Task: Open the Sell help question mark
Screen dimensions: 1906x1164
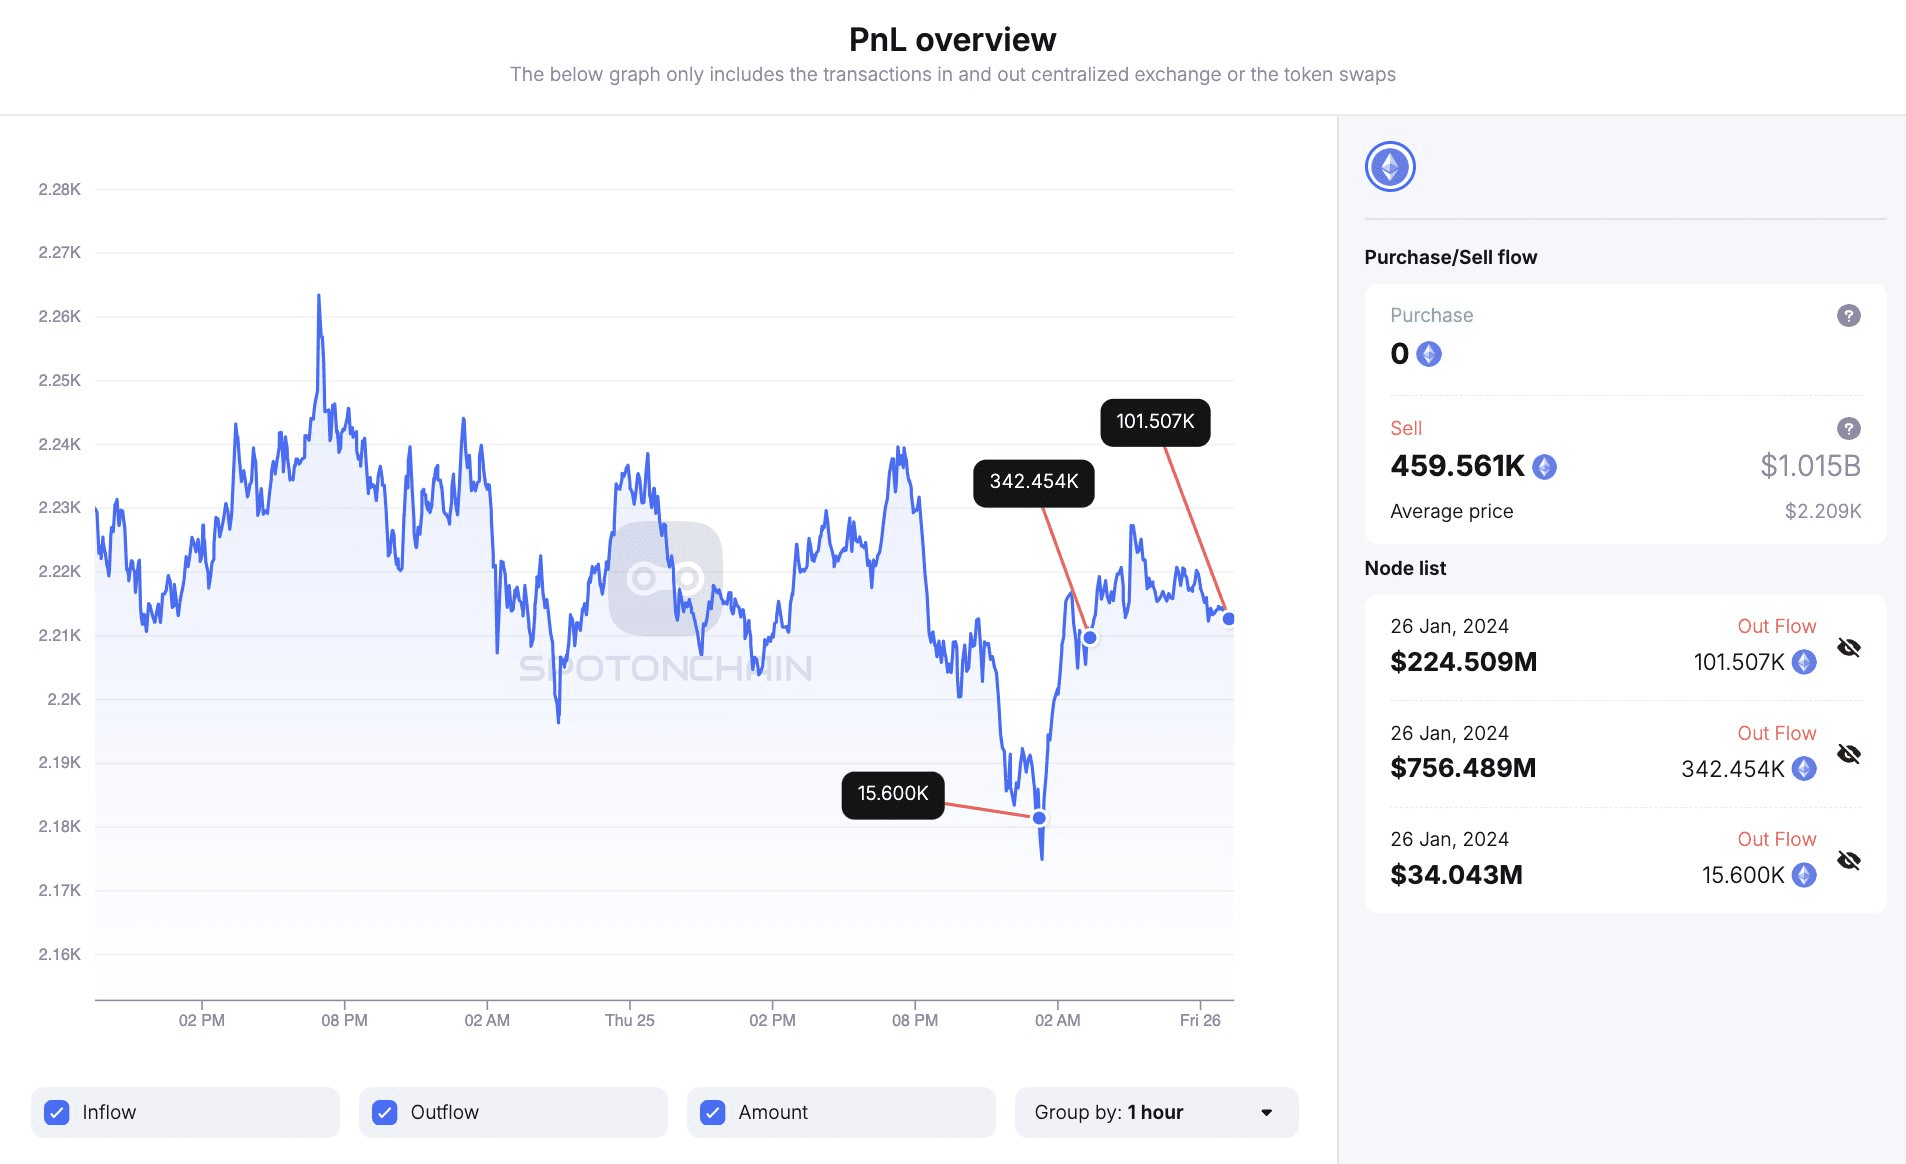Action: [1848, 429]
